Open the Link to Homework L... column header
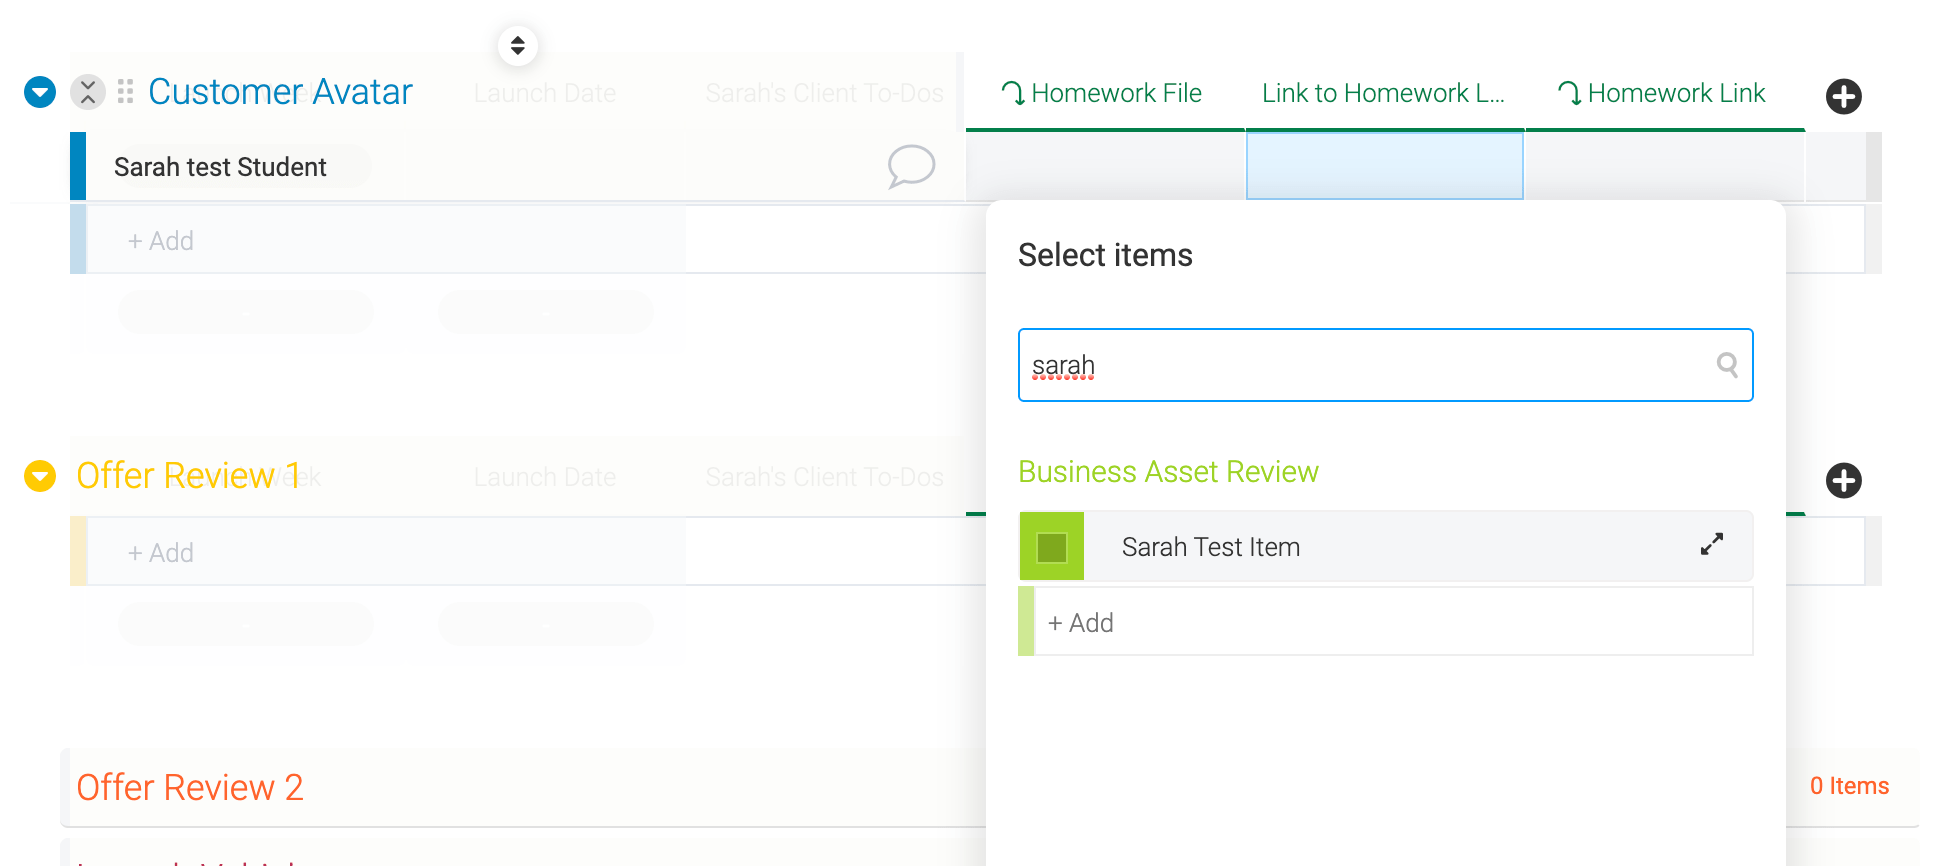Image resolution: width=1940 pixels, height=866 pixels. tap(1383, 93)
